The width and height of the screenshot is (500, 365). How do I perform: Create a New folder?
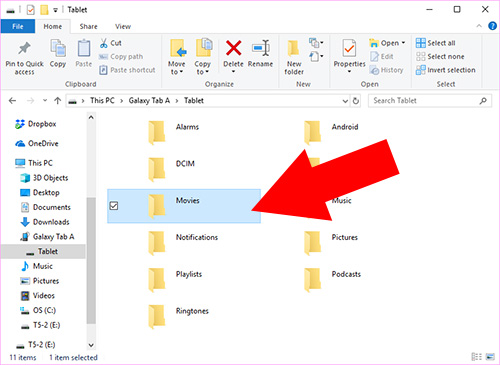(x=294, y=57)
